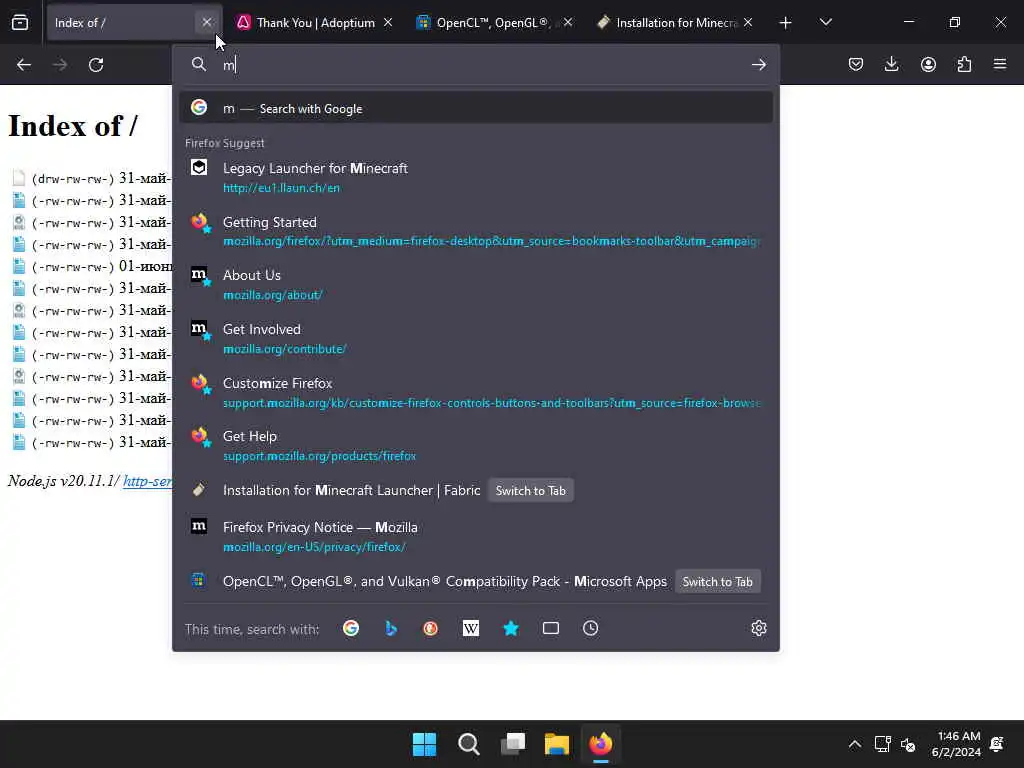
Task: Switch to Tab for Fabric installation
Action: coord(530,490)
